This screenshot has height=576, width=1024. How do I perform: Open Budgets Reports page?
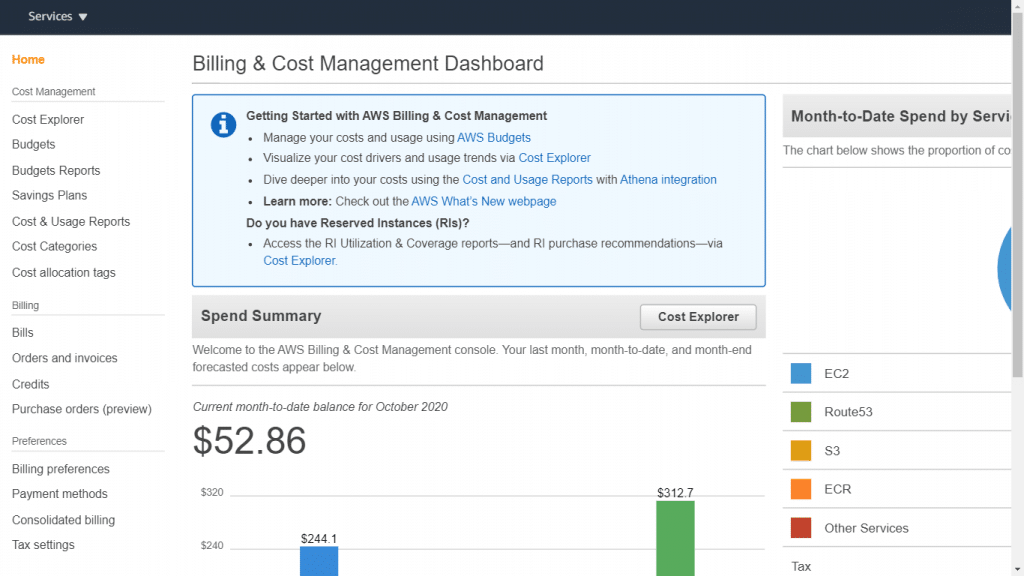(x=56, y=170)
